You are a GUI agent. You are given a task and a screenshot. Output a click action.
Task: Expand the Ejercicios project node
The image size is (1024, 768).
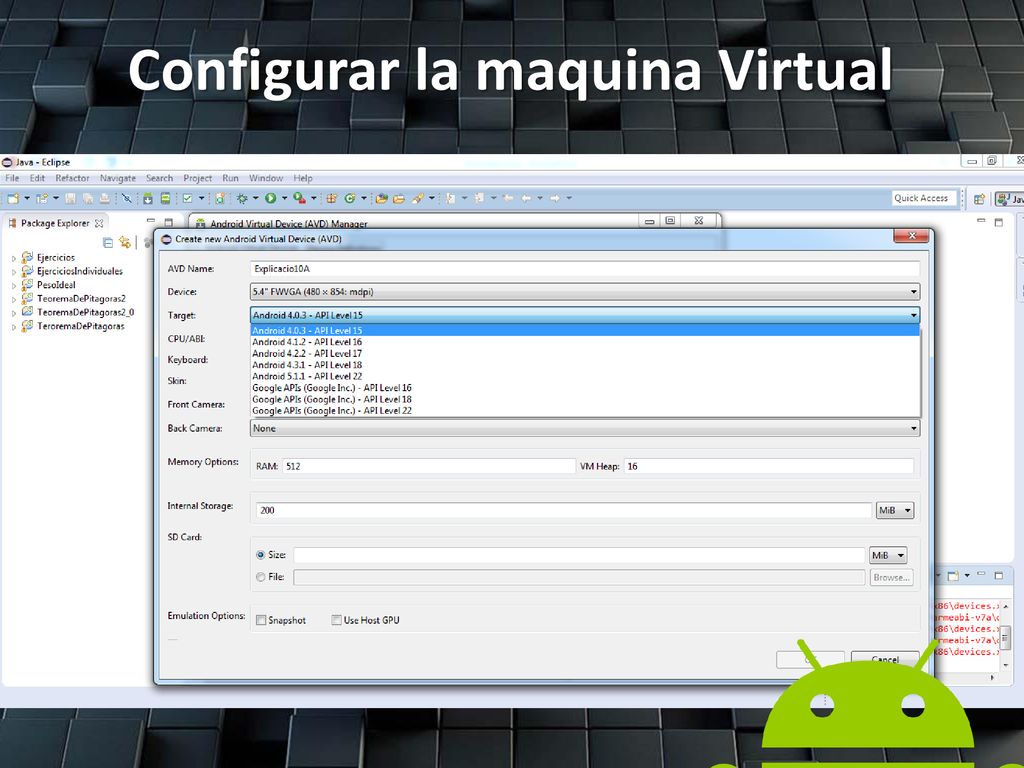click(14, 259)
